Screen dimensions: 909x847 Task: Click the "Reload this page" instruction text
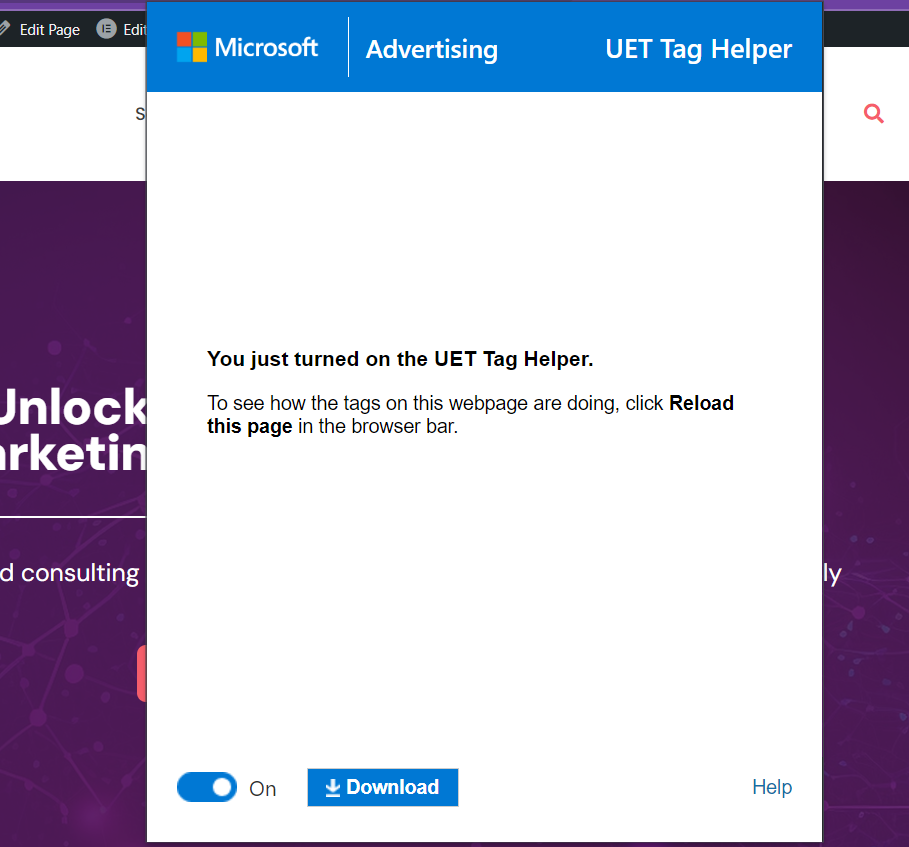click(x=470, y=415)
